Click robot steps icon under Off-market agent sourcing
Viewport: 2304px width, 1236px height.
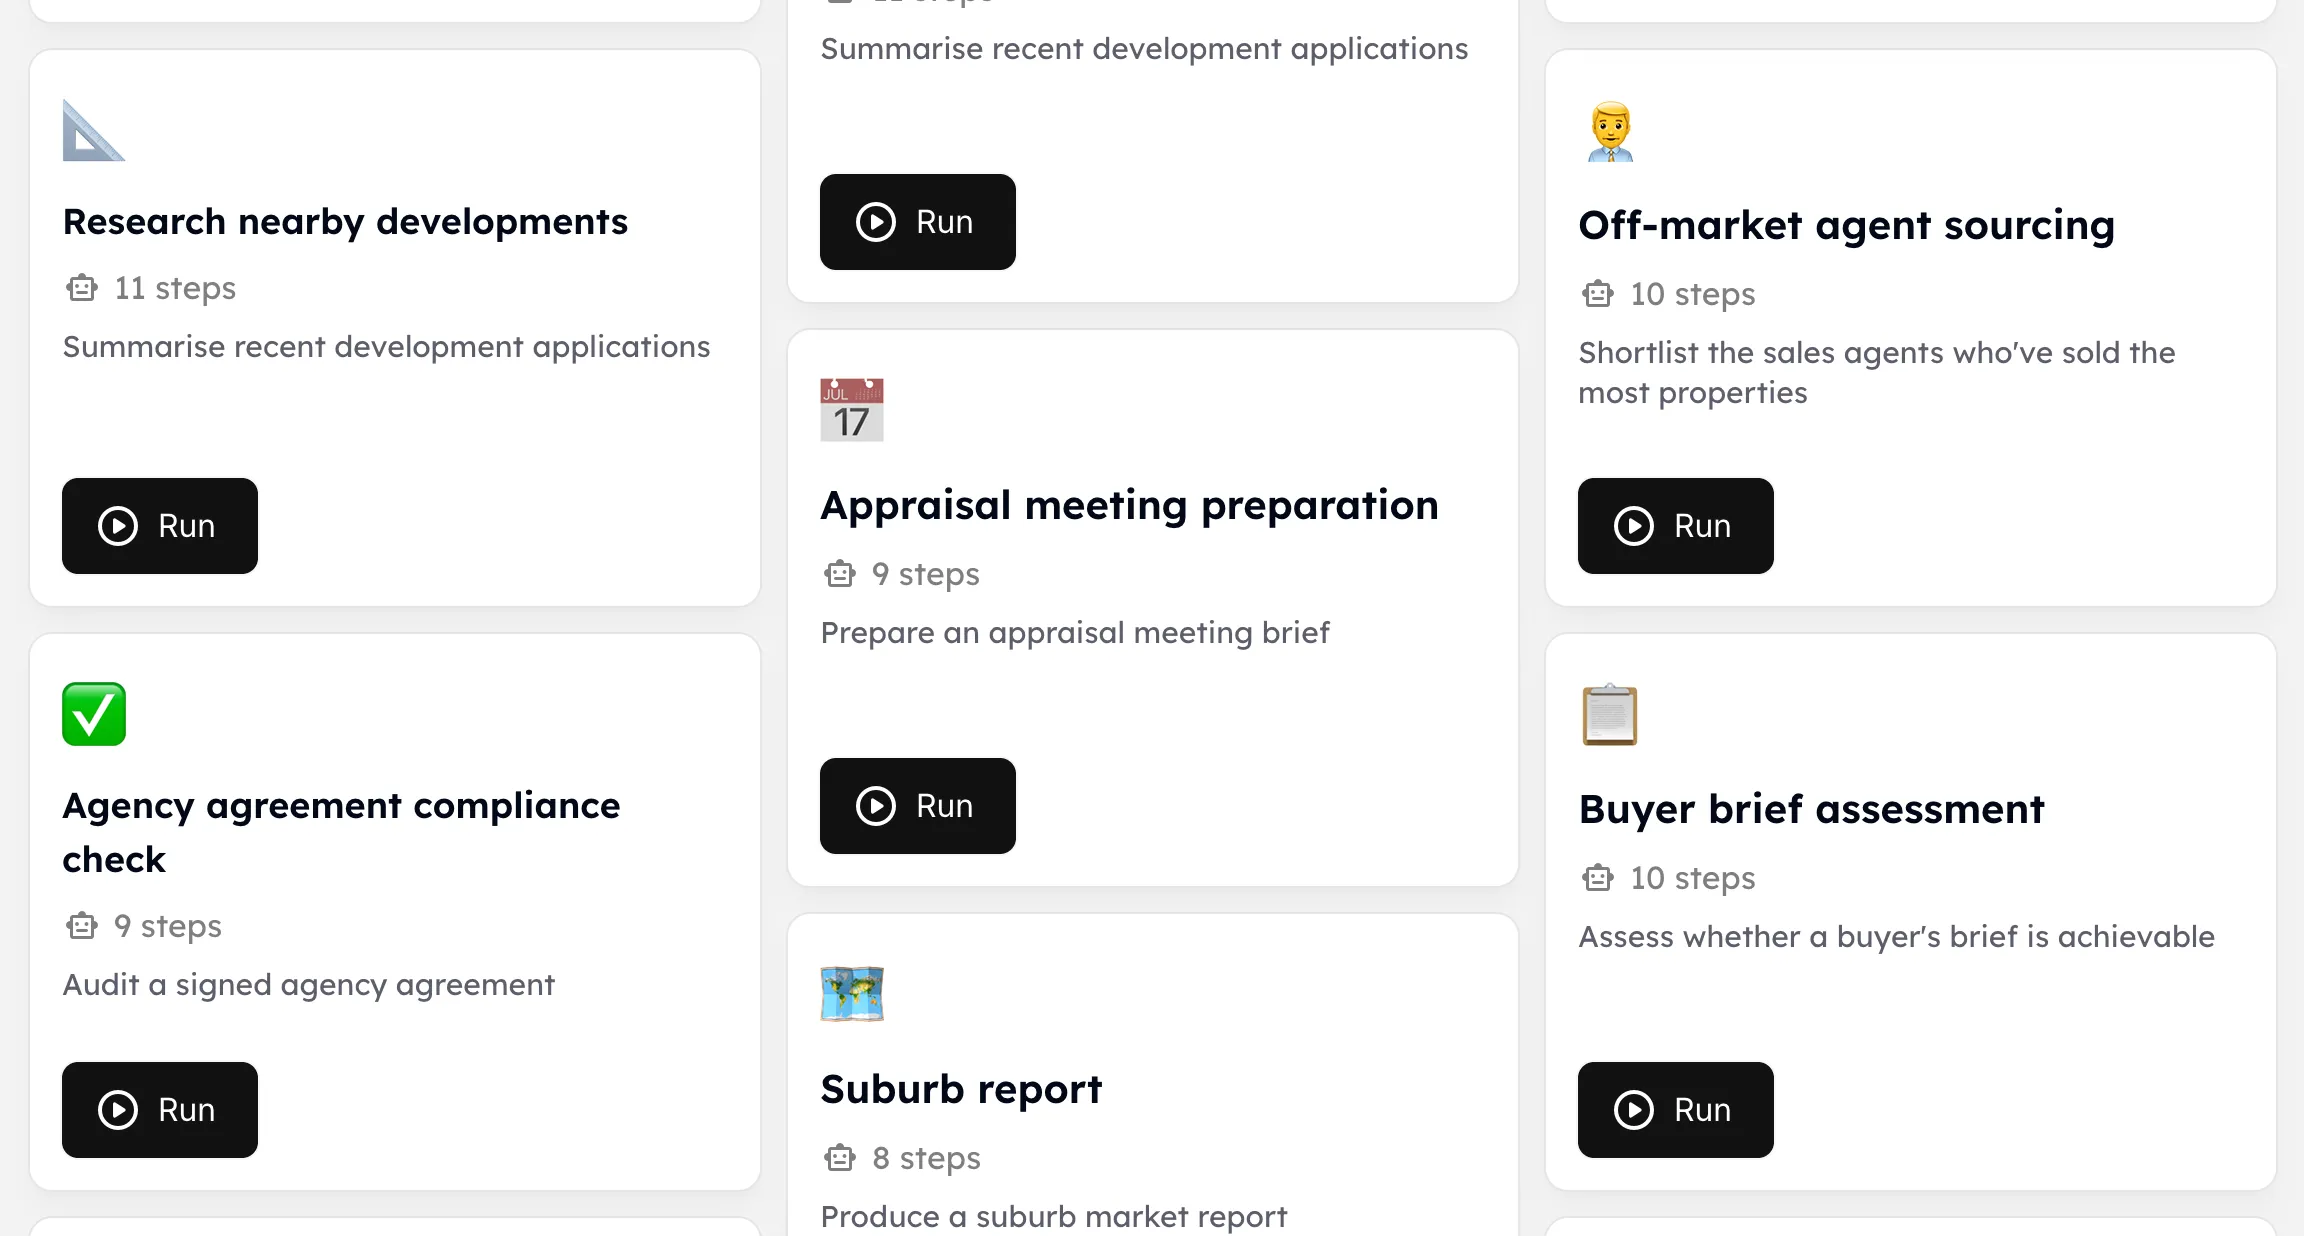coord(1598,294)
